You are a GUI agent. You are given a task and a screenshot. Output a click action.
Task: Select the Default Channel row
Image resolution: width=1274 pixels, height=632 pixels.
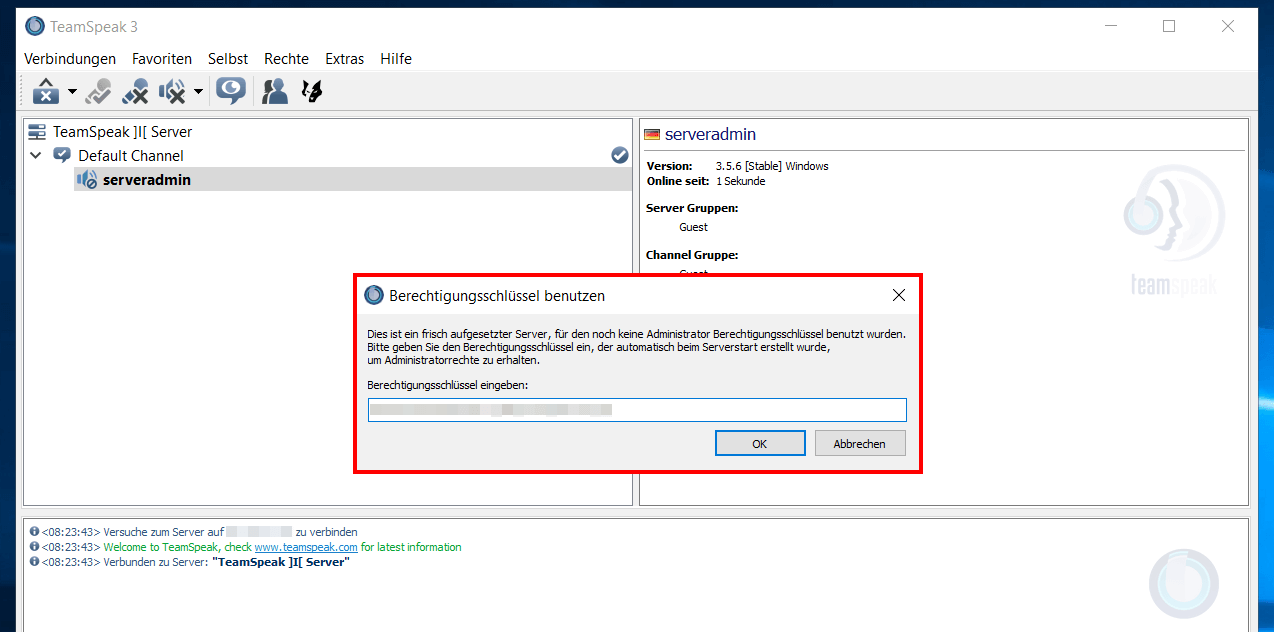(x=329, y=155)
